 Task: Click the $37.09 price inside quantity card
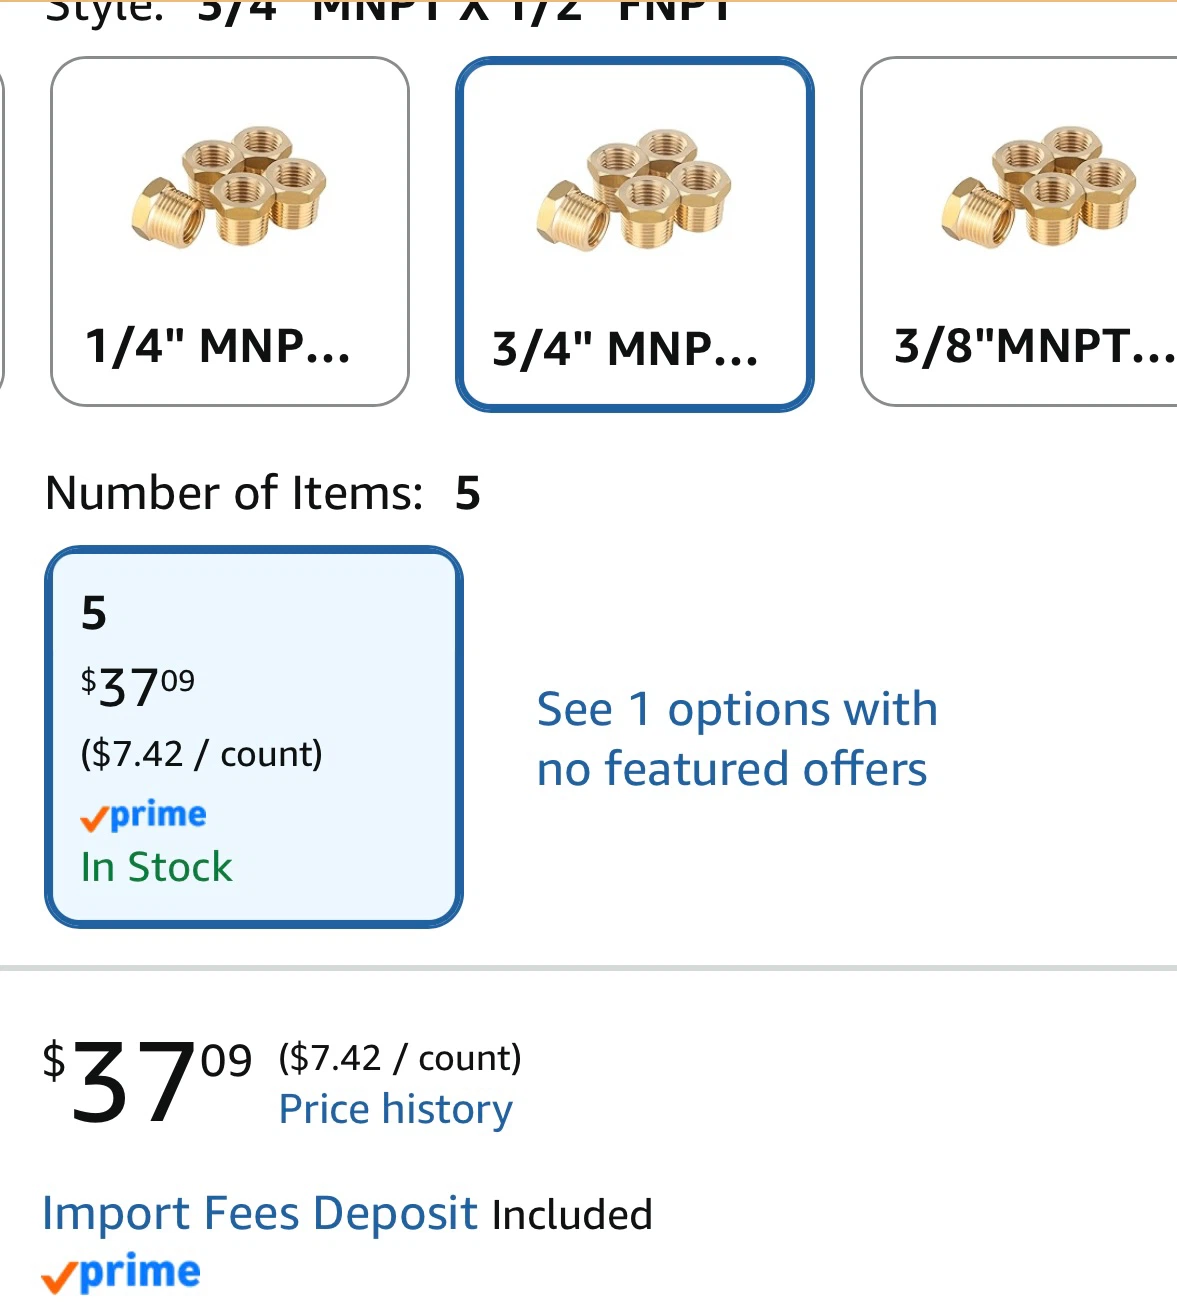point(138,687)
